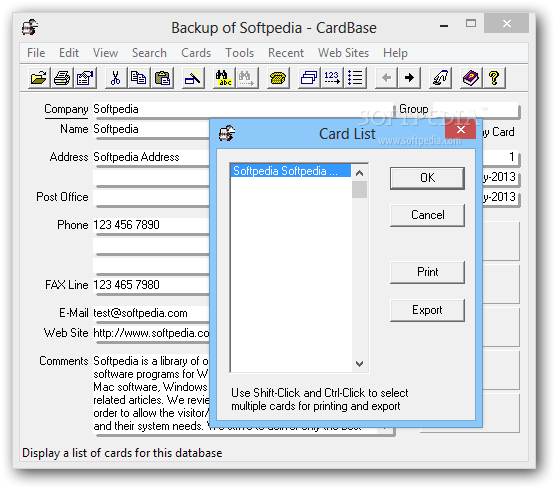
Task: Click the Company label
Action: point(66,109)
